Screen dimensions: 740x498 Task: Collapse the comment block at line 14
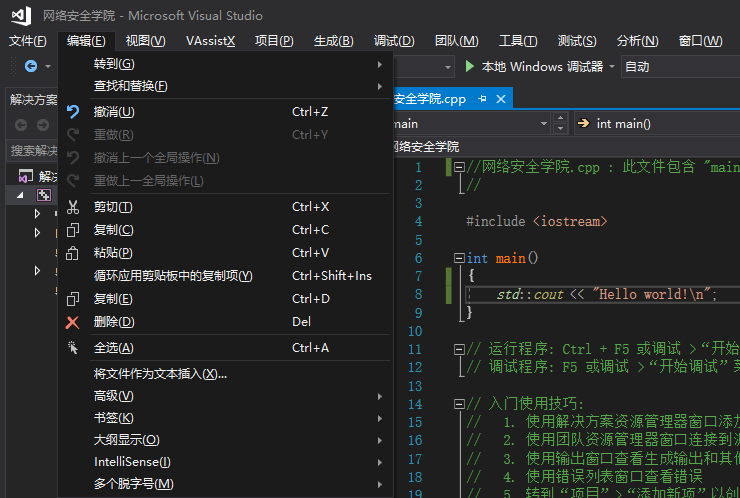point(459,404)
